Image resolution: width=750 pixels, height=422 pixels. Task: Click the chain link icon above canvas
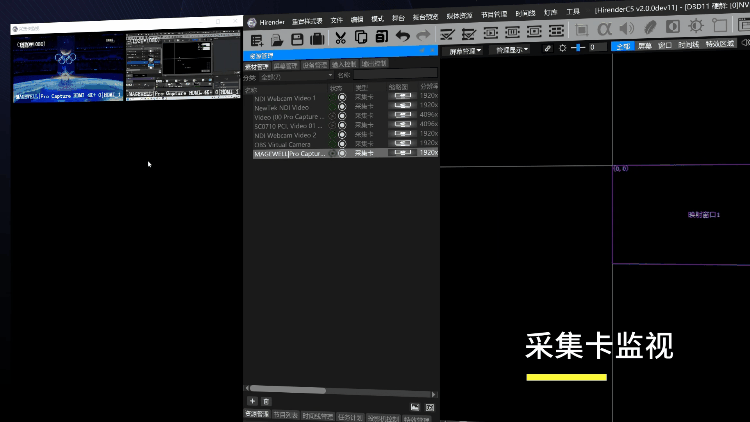(x=548, y=48)
